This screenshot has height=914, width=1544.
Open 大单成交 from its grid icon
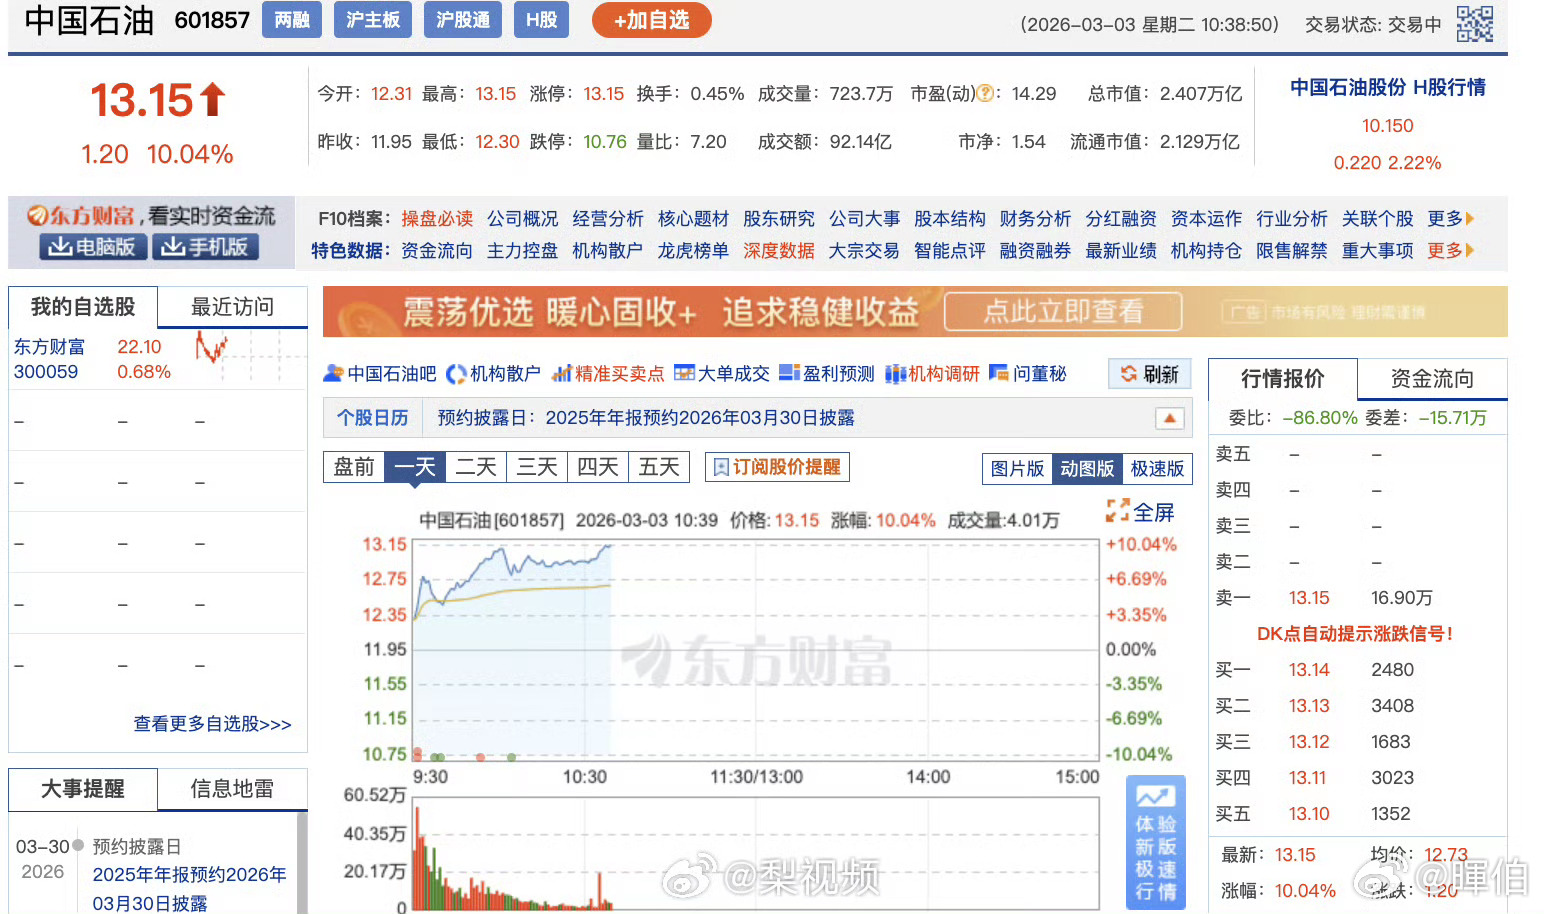(x=684, y=373)
